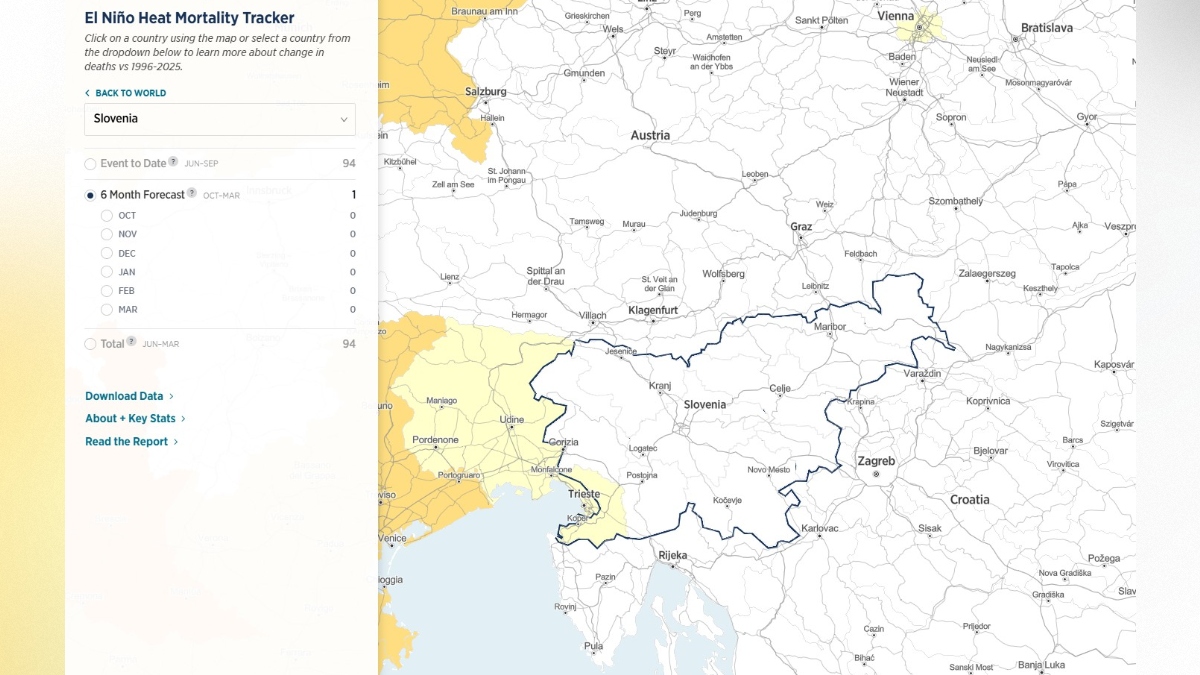
Task: Click the Maribor city label on the map
Action: pos(831,327)
